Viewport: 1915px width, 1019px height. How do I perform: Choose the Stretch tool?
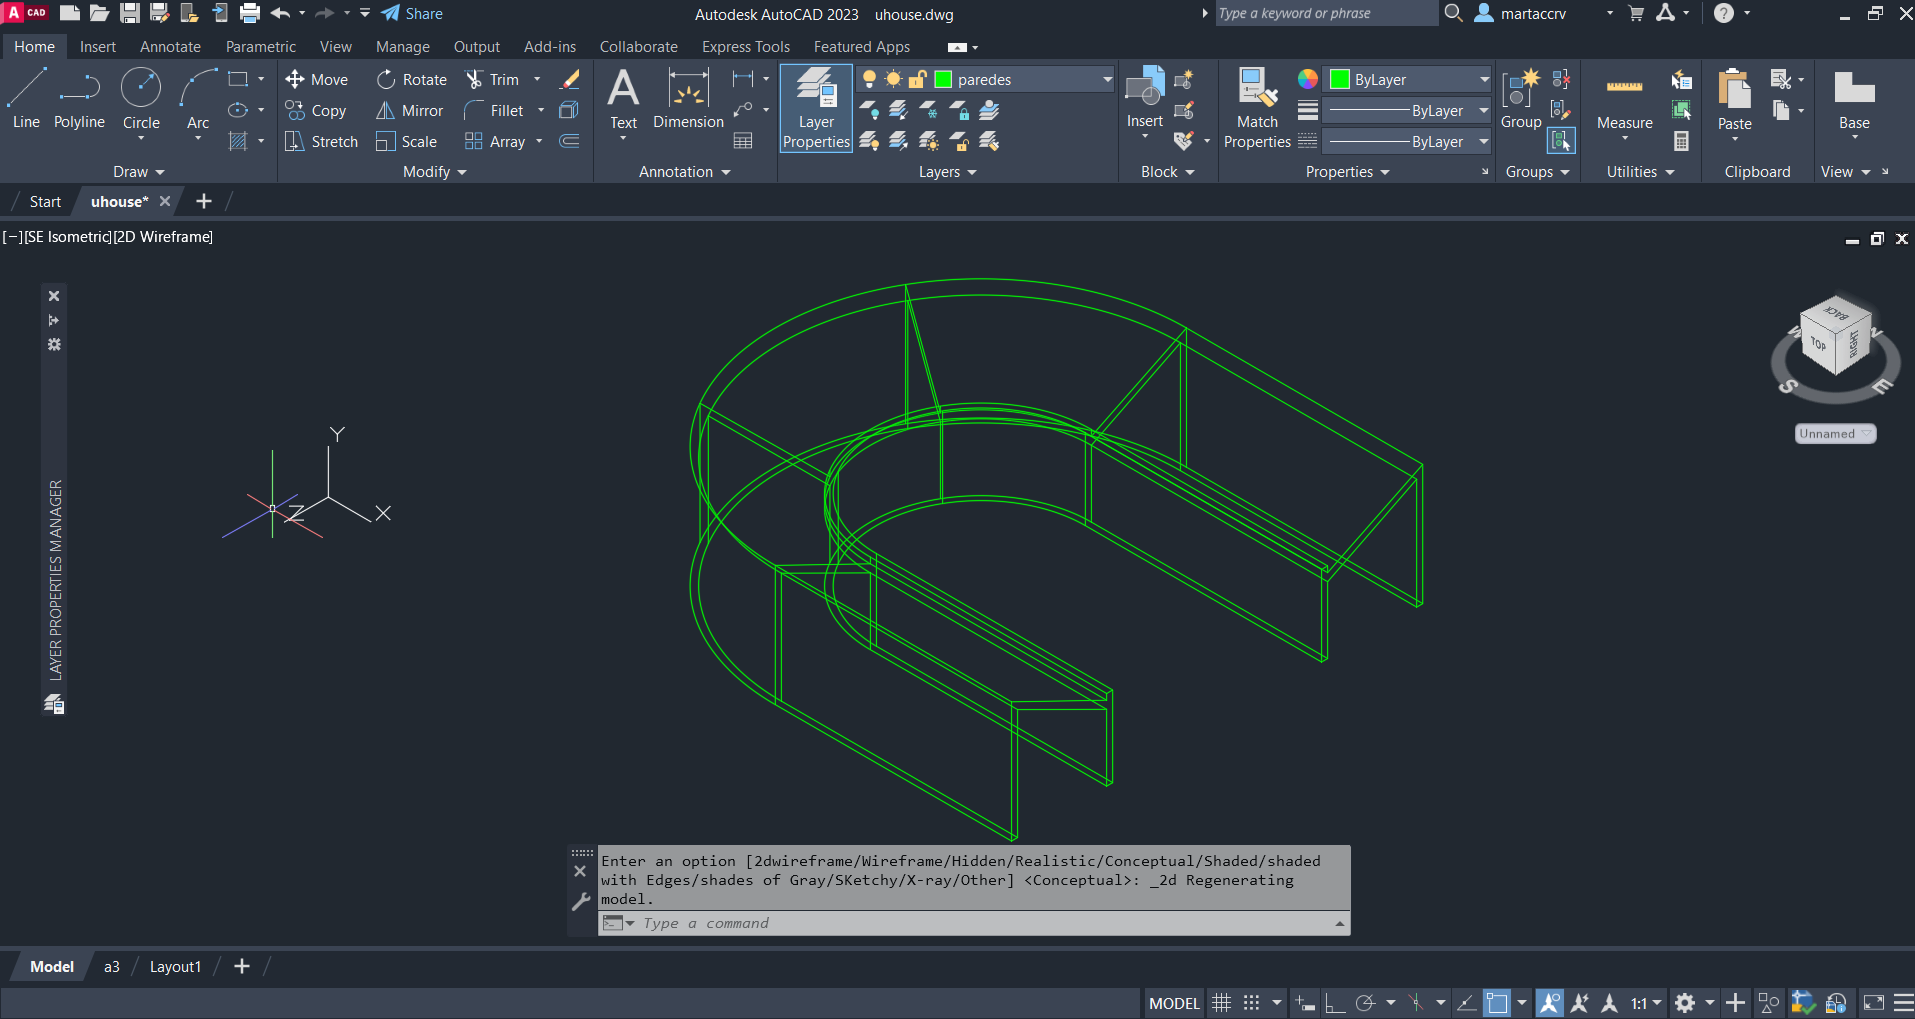(321, 142)
